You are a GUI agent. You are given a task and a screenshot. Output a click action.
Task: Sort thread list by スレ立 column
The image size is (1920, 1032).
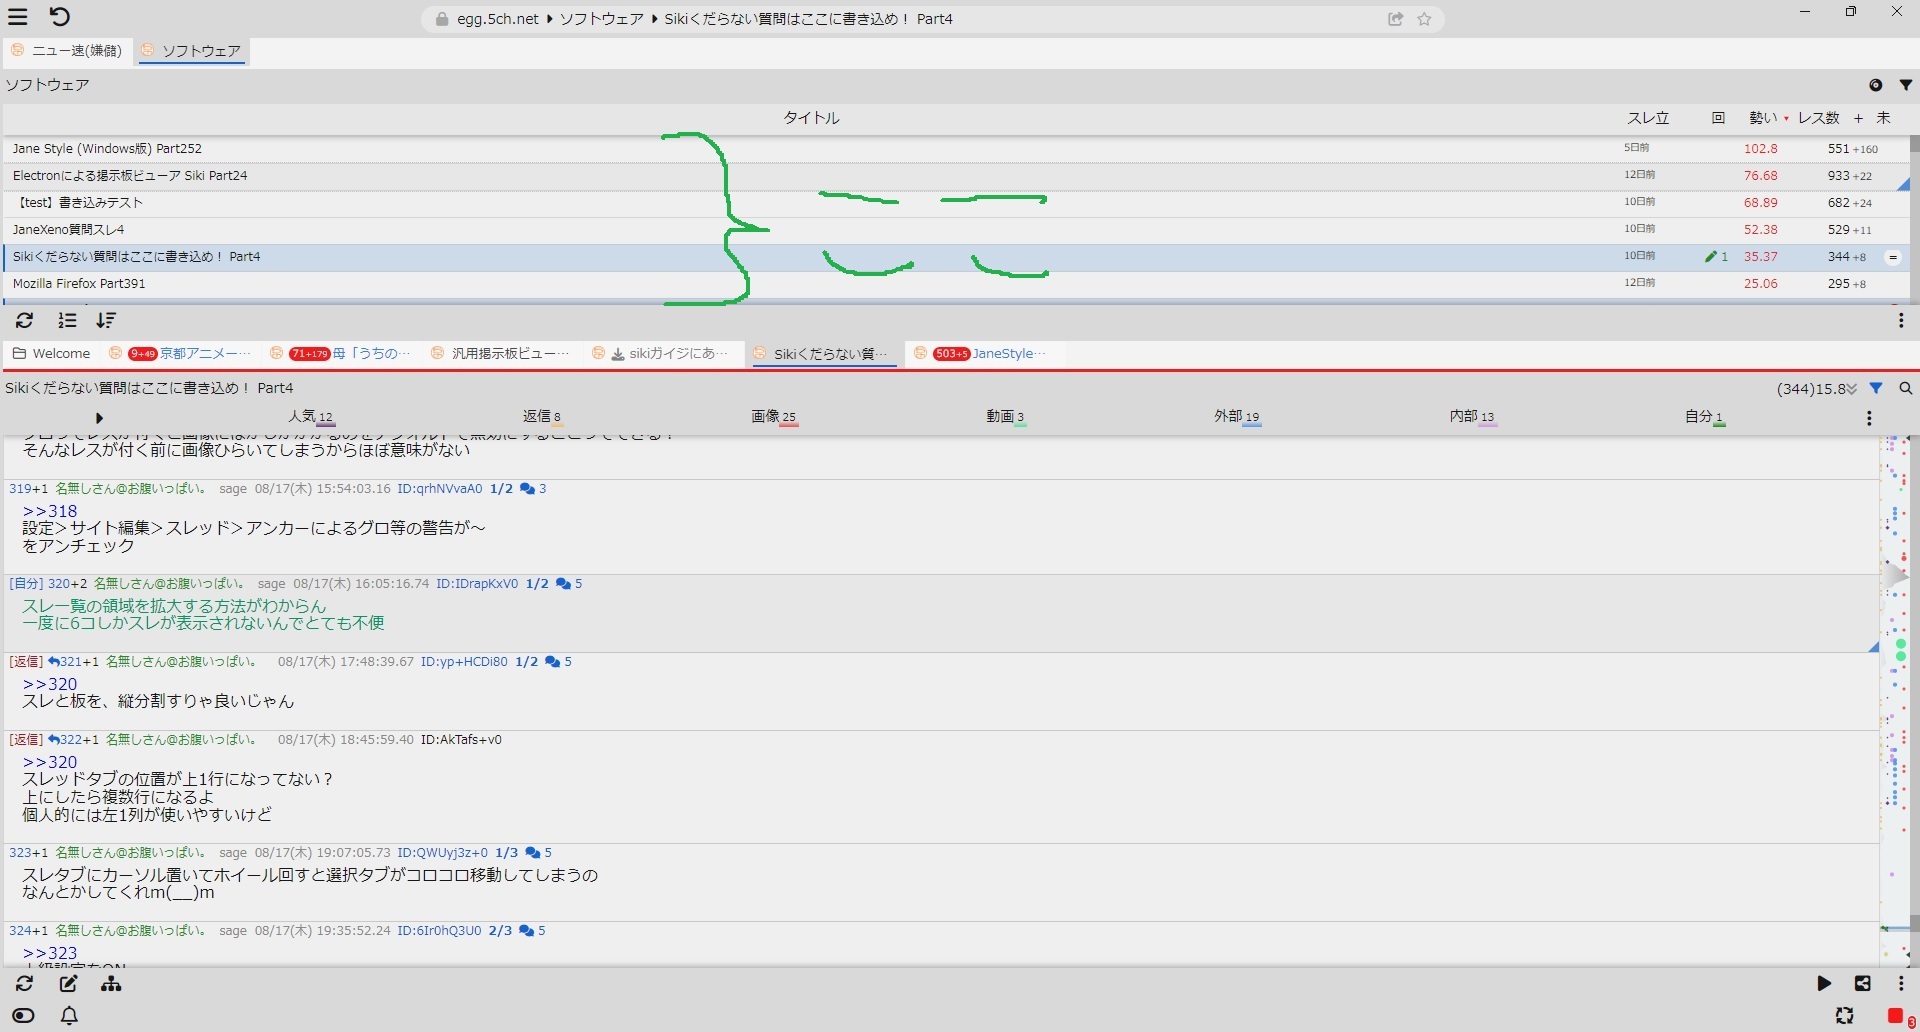click(x=1647, y=118)
